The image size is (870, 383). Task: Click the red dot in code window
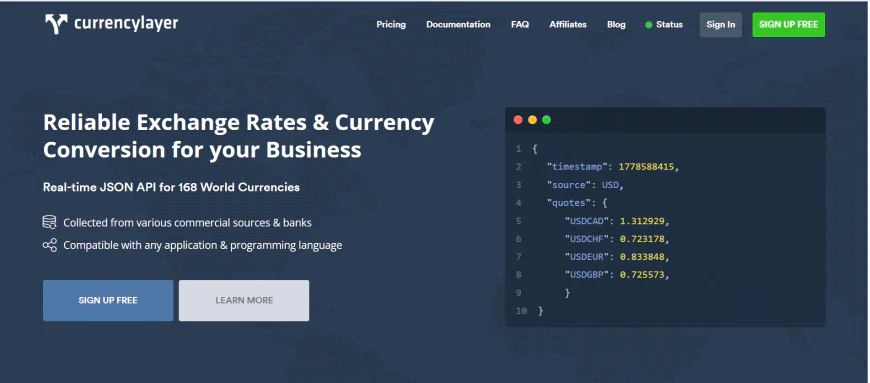pos(518,120)
